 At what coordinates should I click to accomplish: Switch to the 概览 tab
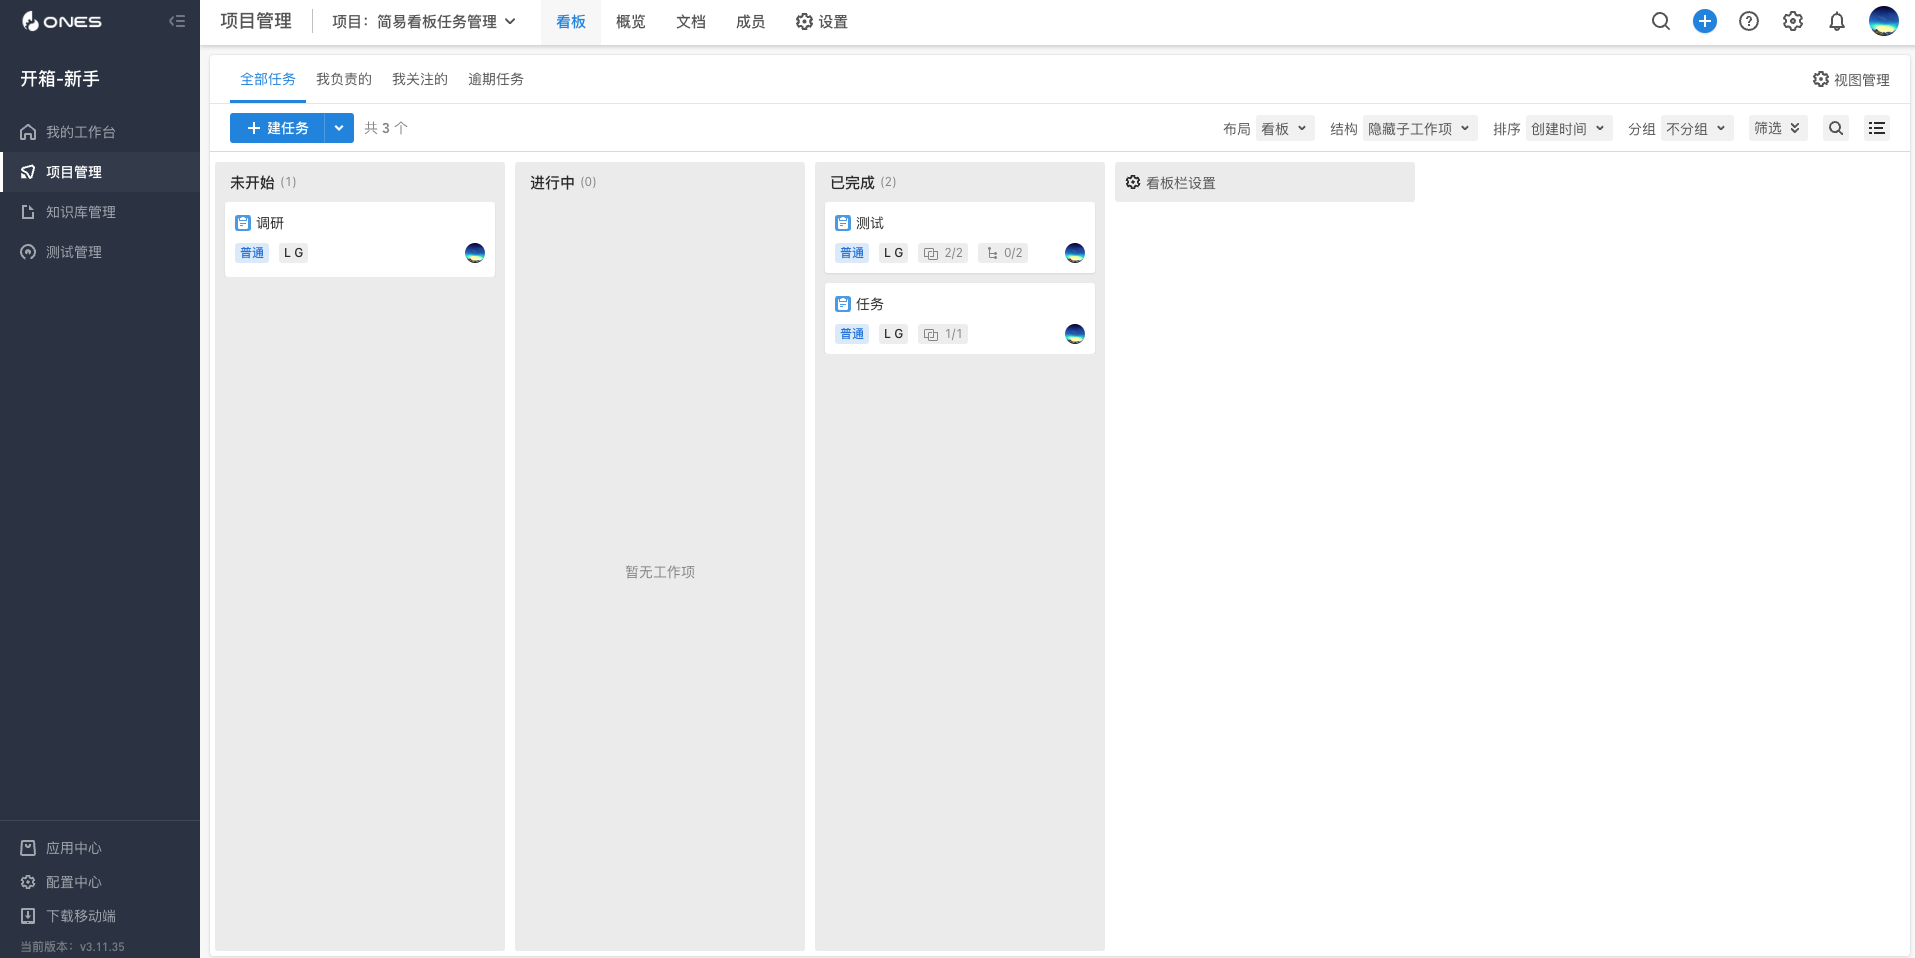pos(631,21)
